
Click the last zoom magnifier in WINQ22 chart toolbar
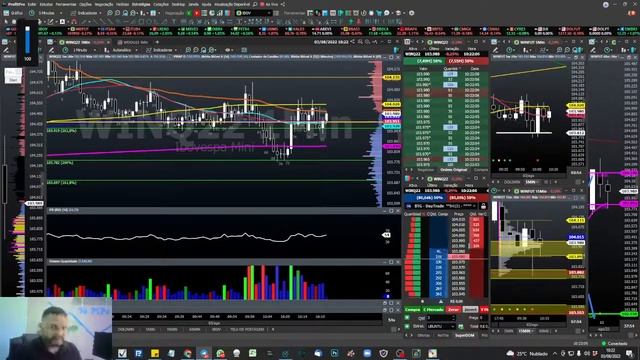tap(212, 50)
